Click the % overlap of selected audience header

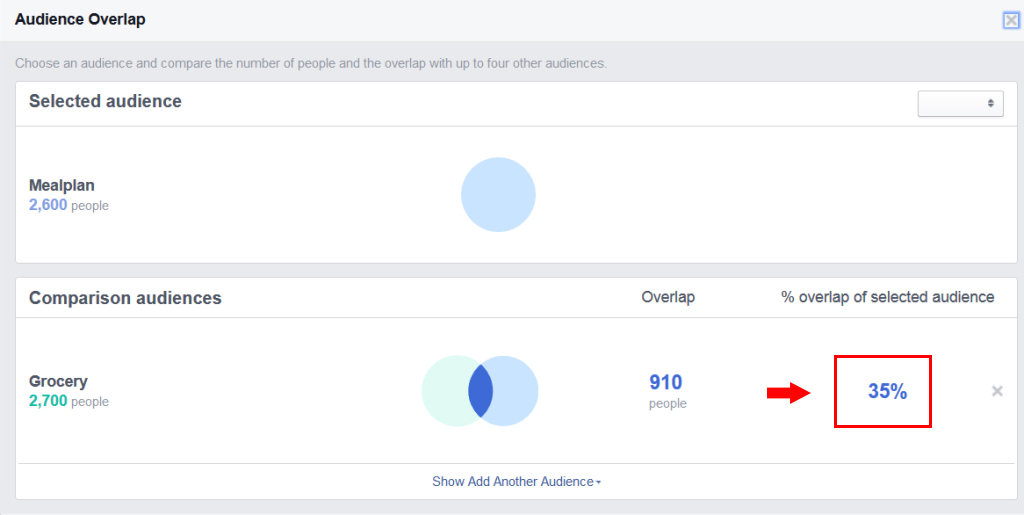pyautogui.click(x=888, y=297)
